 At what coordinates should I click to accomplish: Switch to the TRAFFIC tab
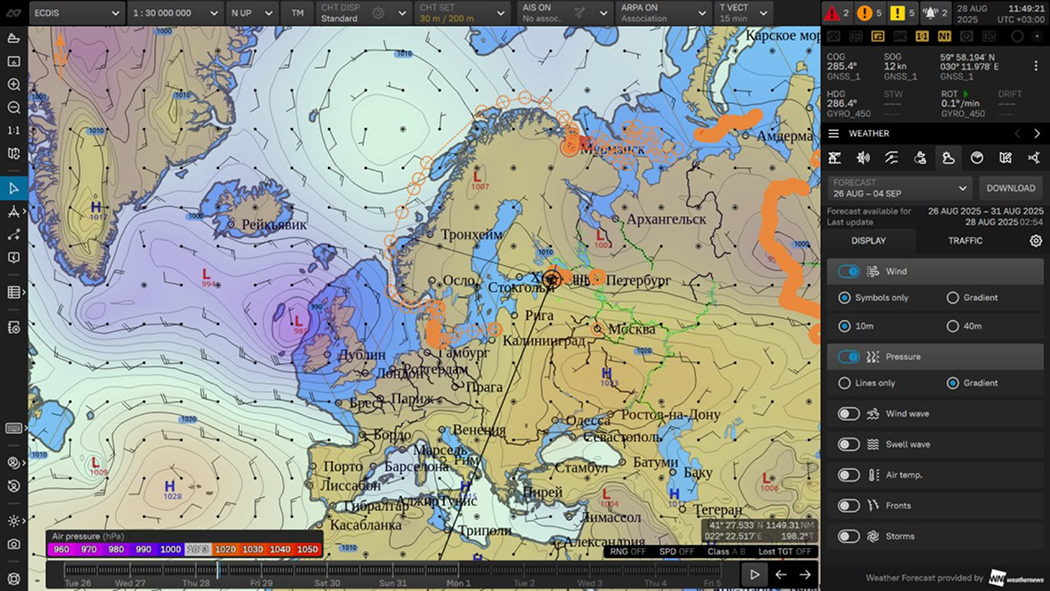[x=965, y=241]
